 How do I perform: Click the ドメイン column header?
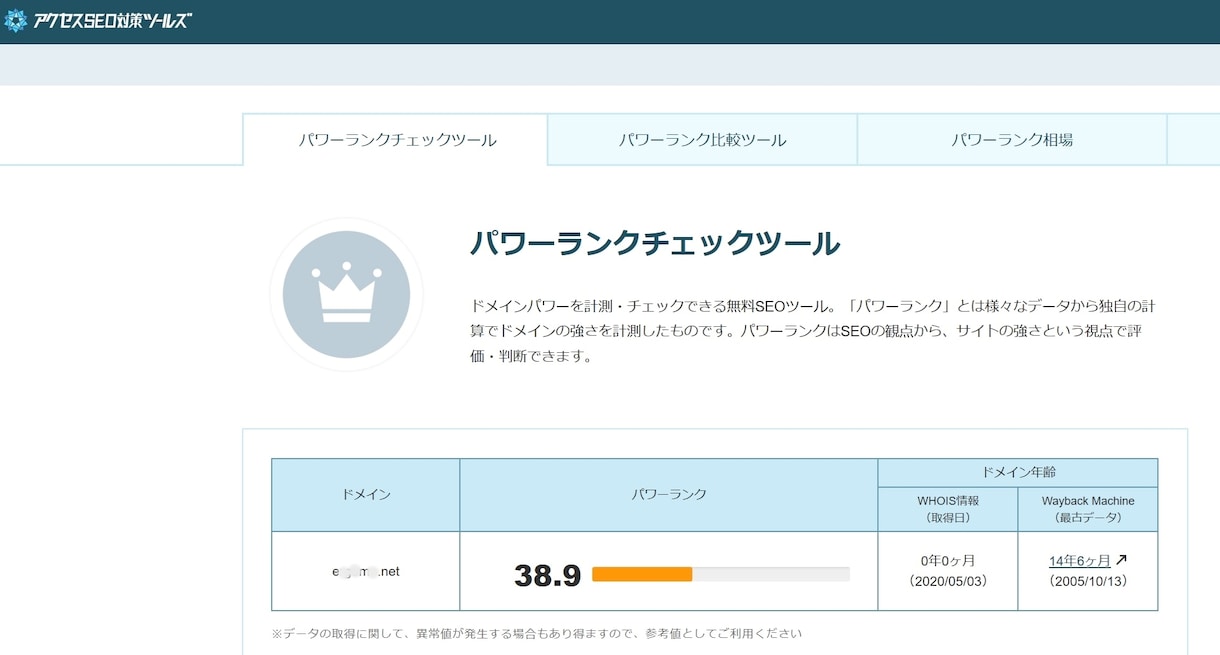(x=366, y=495)
